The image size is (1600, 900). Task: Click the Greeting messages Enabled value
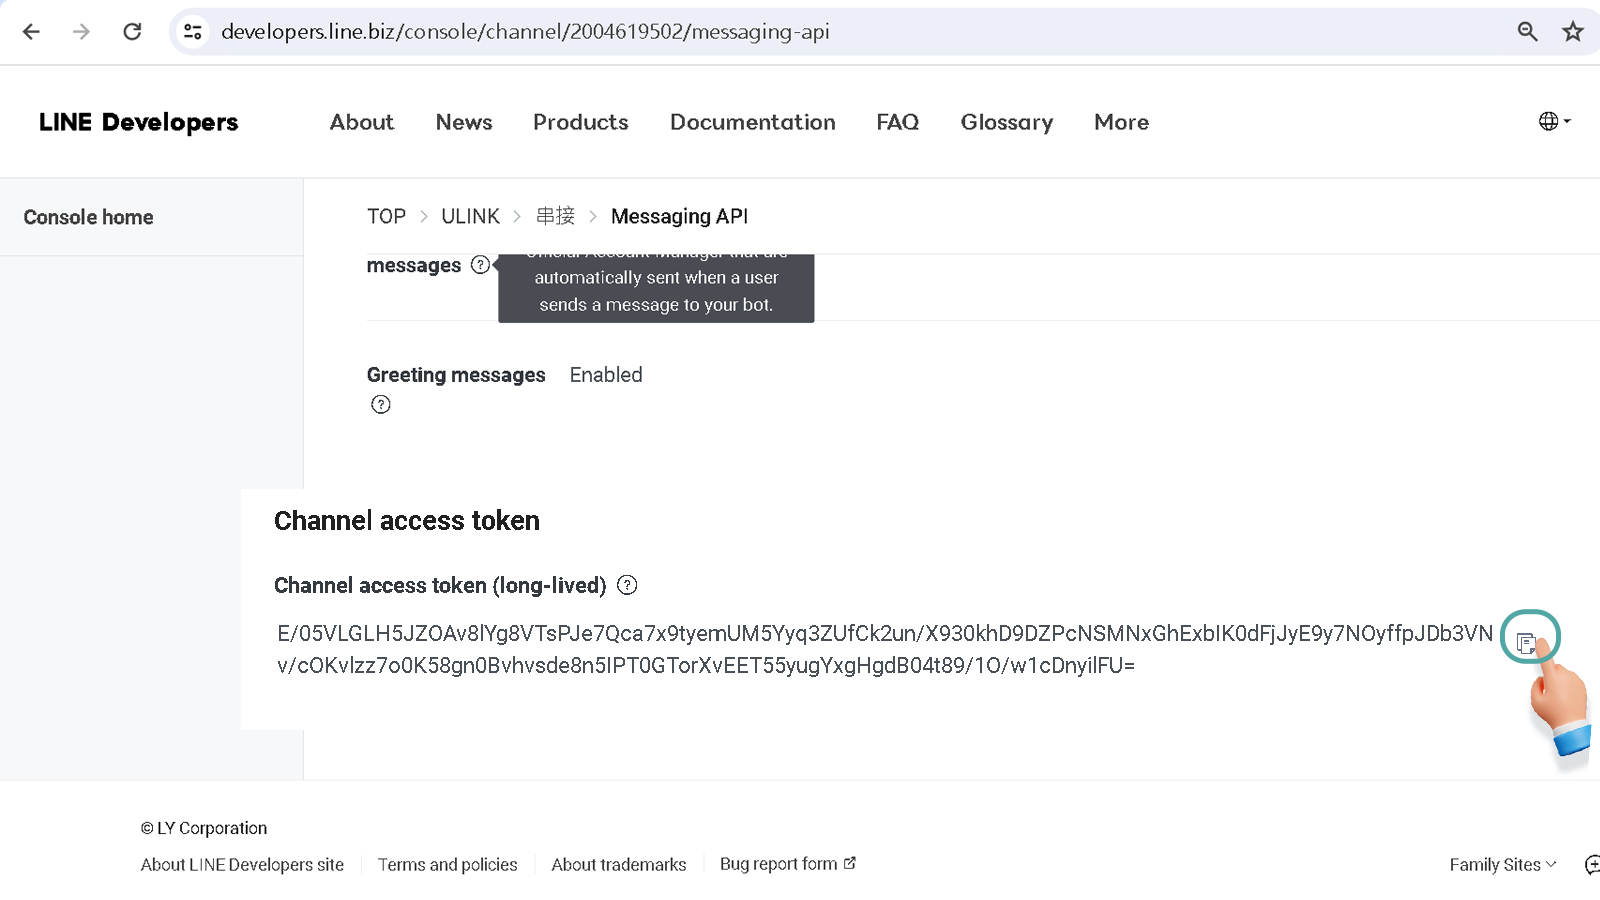point(606,375)
